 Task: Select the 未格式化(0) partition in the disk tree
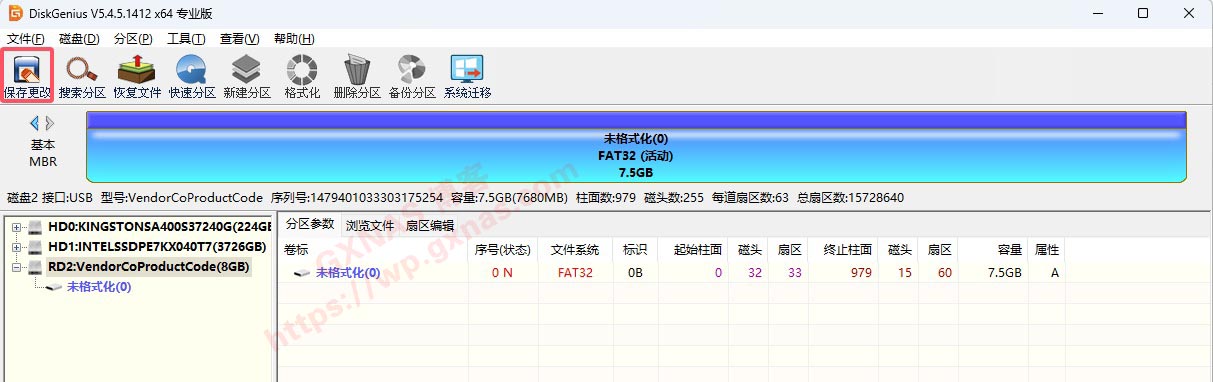point(98,287)
